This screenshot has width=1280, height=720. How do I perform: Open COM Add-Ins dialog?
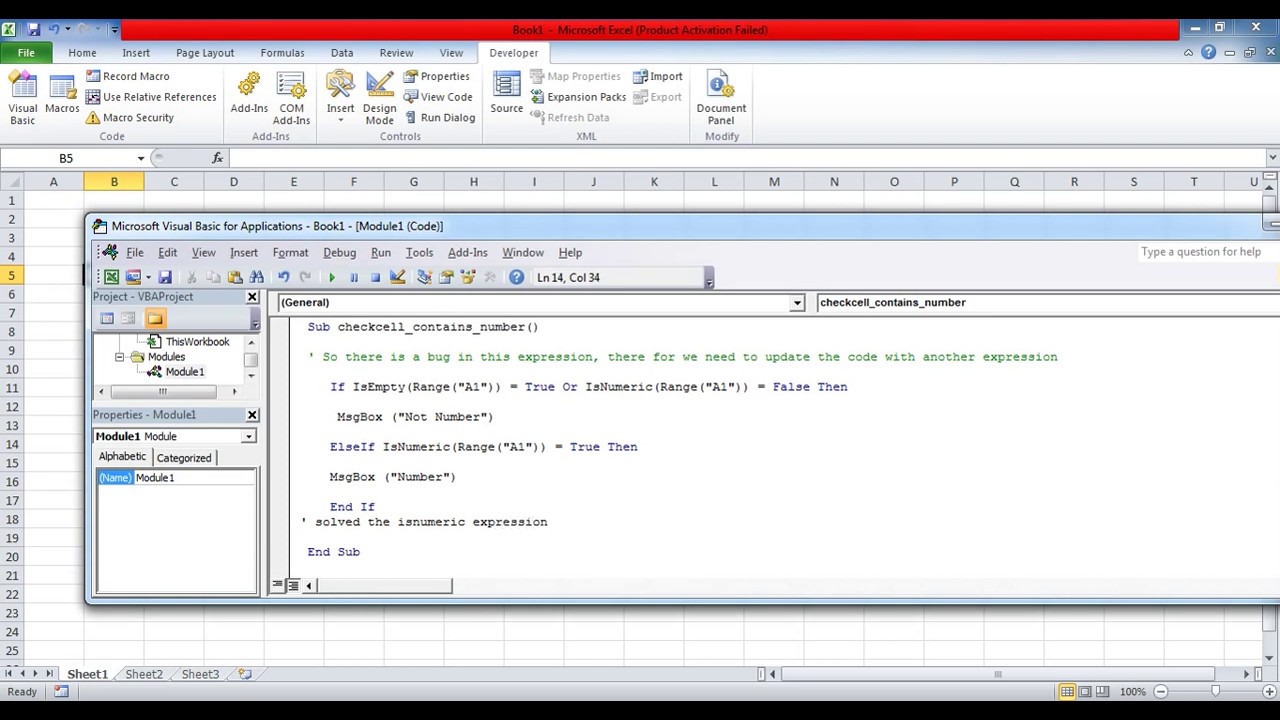291,98
